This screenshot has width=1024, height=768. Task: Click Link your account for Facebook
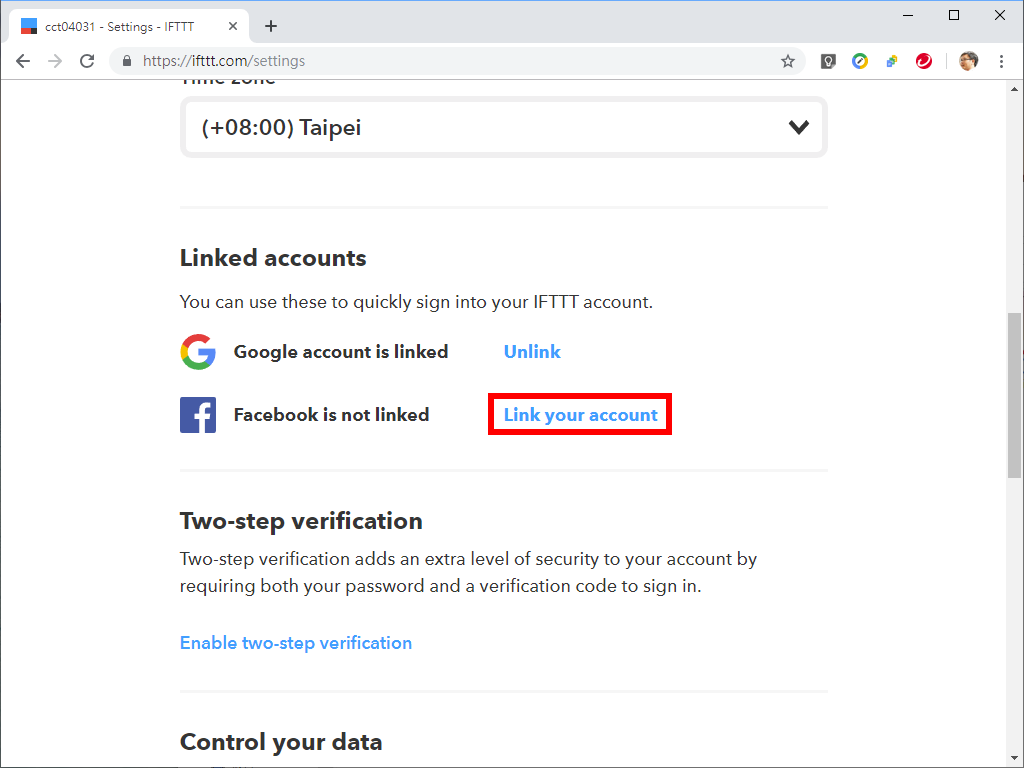click(x=581, y=415)
